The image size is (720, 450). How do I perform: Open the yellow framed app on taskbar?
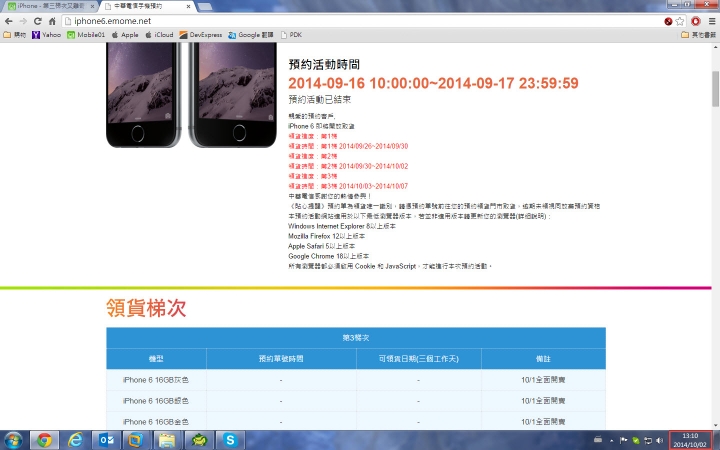(137, 440)
